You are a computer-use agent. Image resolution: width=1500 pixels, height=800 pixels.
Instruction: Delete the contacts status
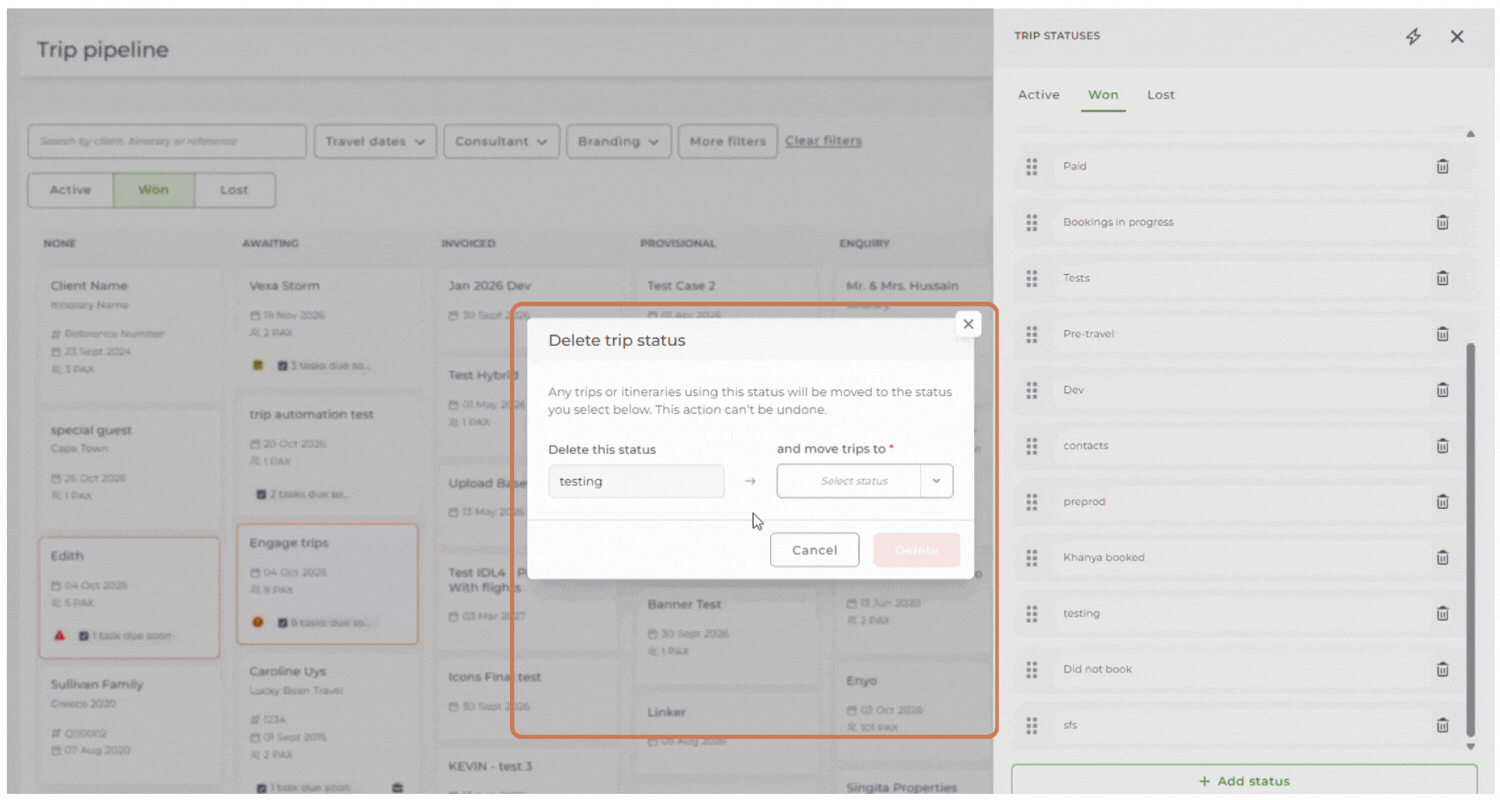(1442, 446)
